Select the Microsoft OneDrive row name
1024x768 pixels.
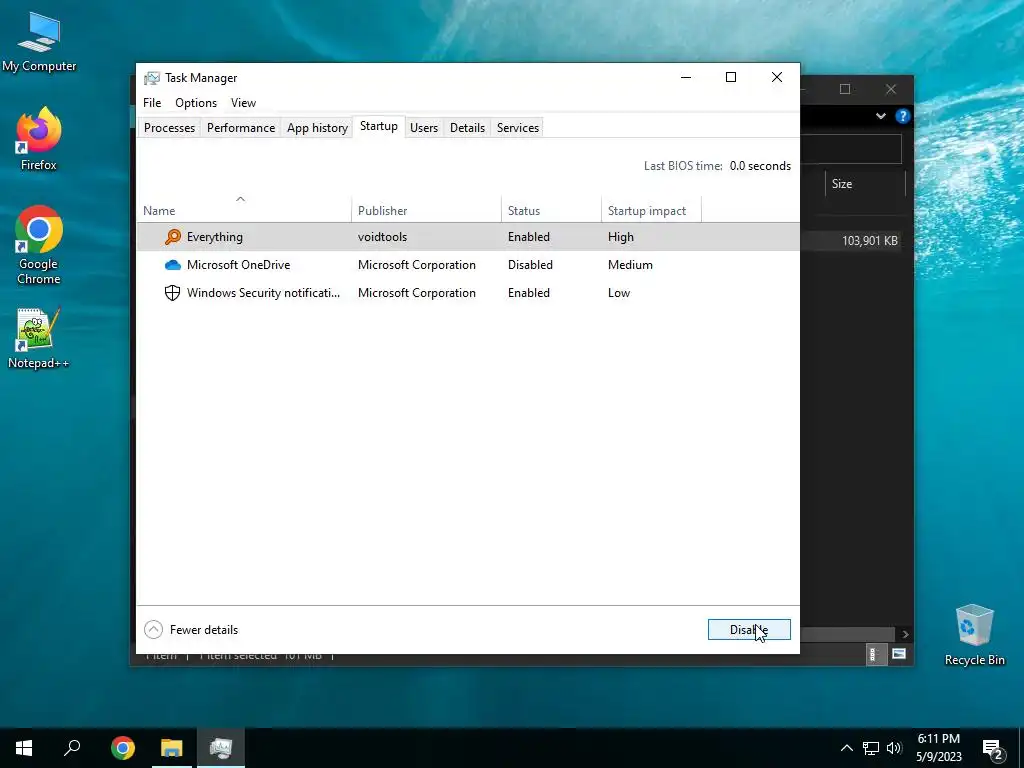click(238, 264)
